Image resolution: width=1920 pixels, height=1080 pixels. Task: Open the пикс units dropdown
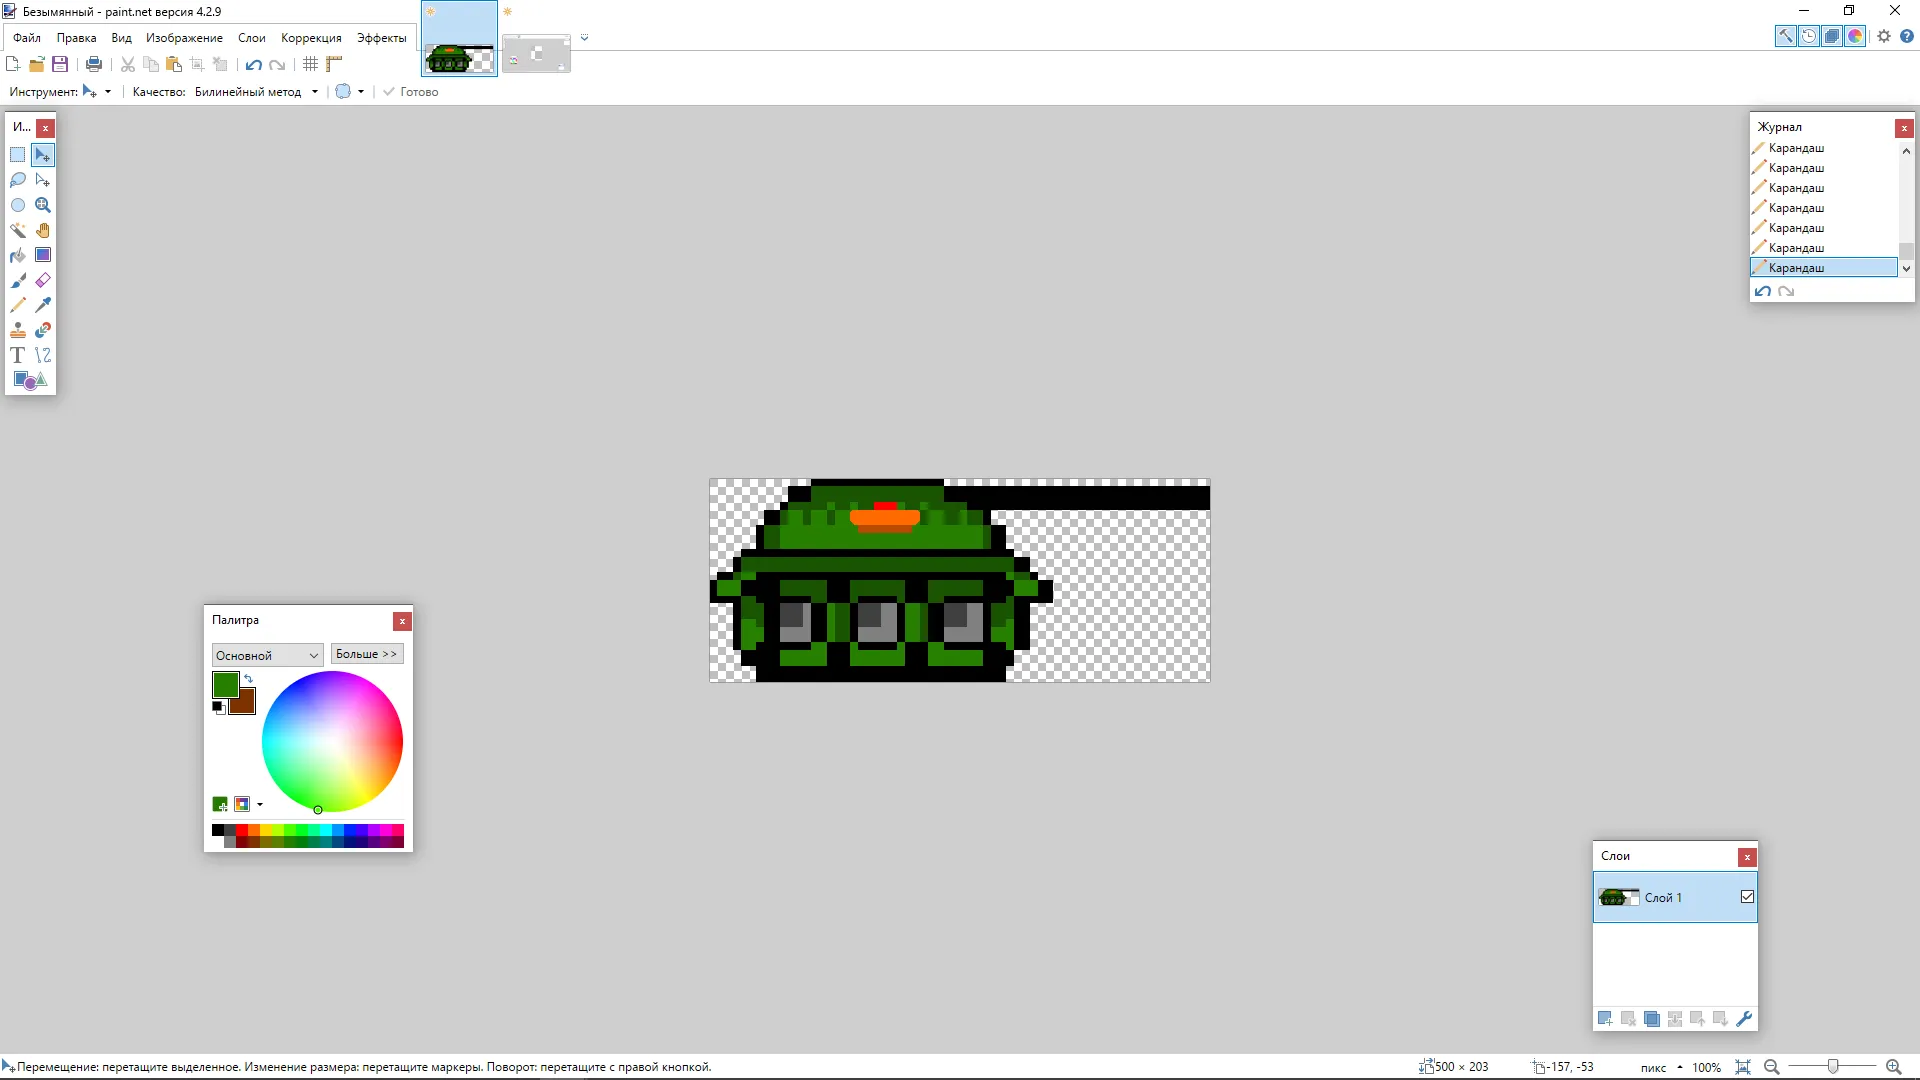[x=1661, y=1067]
